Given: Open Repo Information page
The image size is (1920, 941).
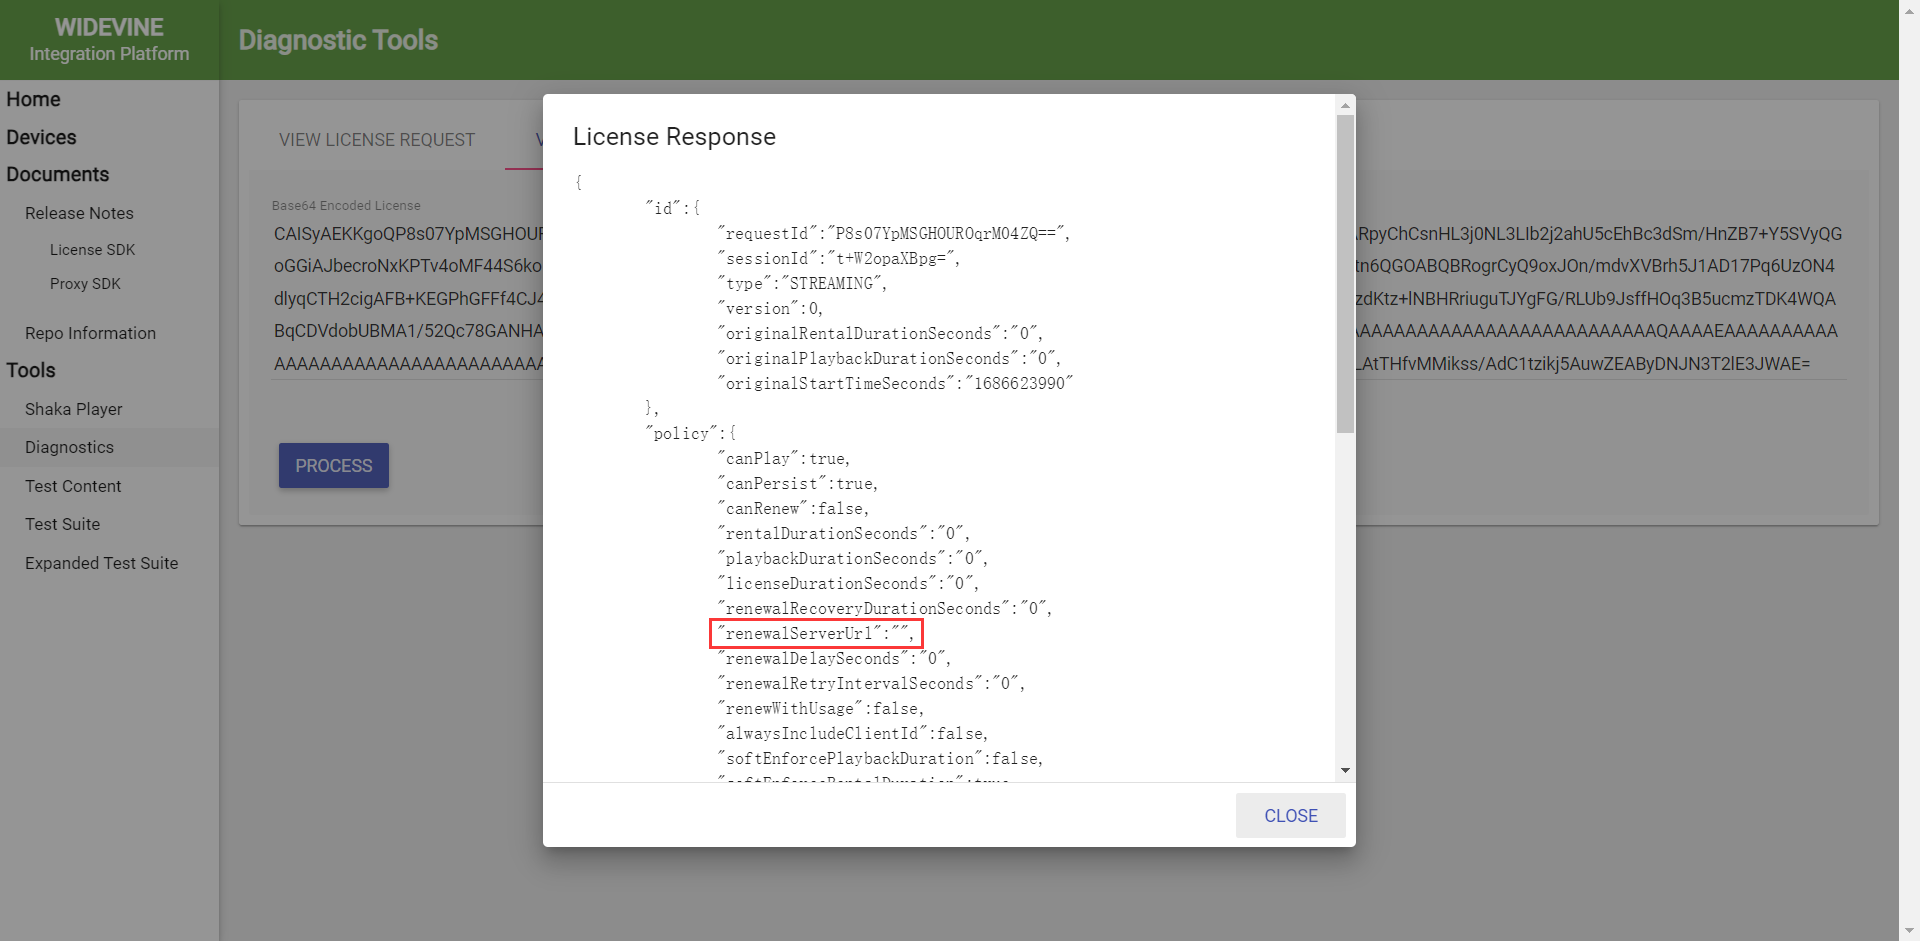Looking at the screenshot, I should point(90,333).
